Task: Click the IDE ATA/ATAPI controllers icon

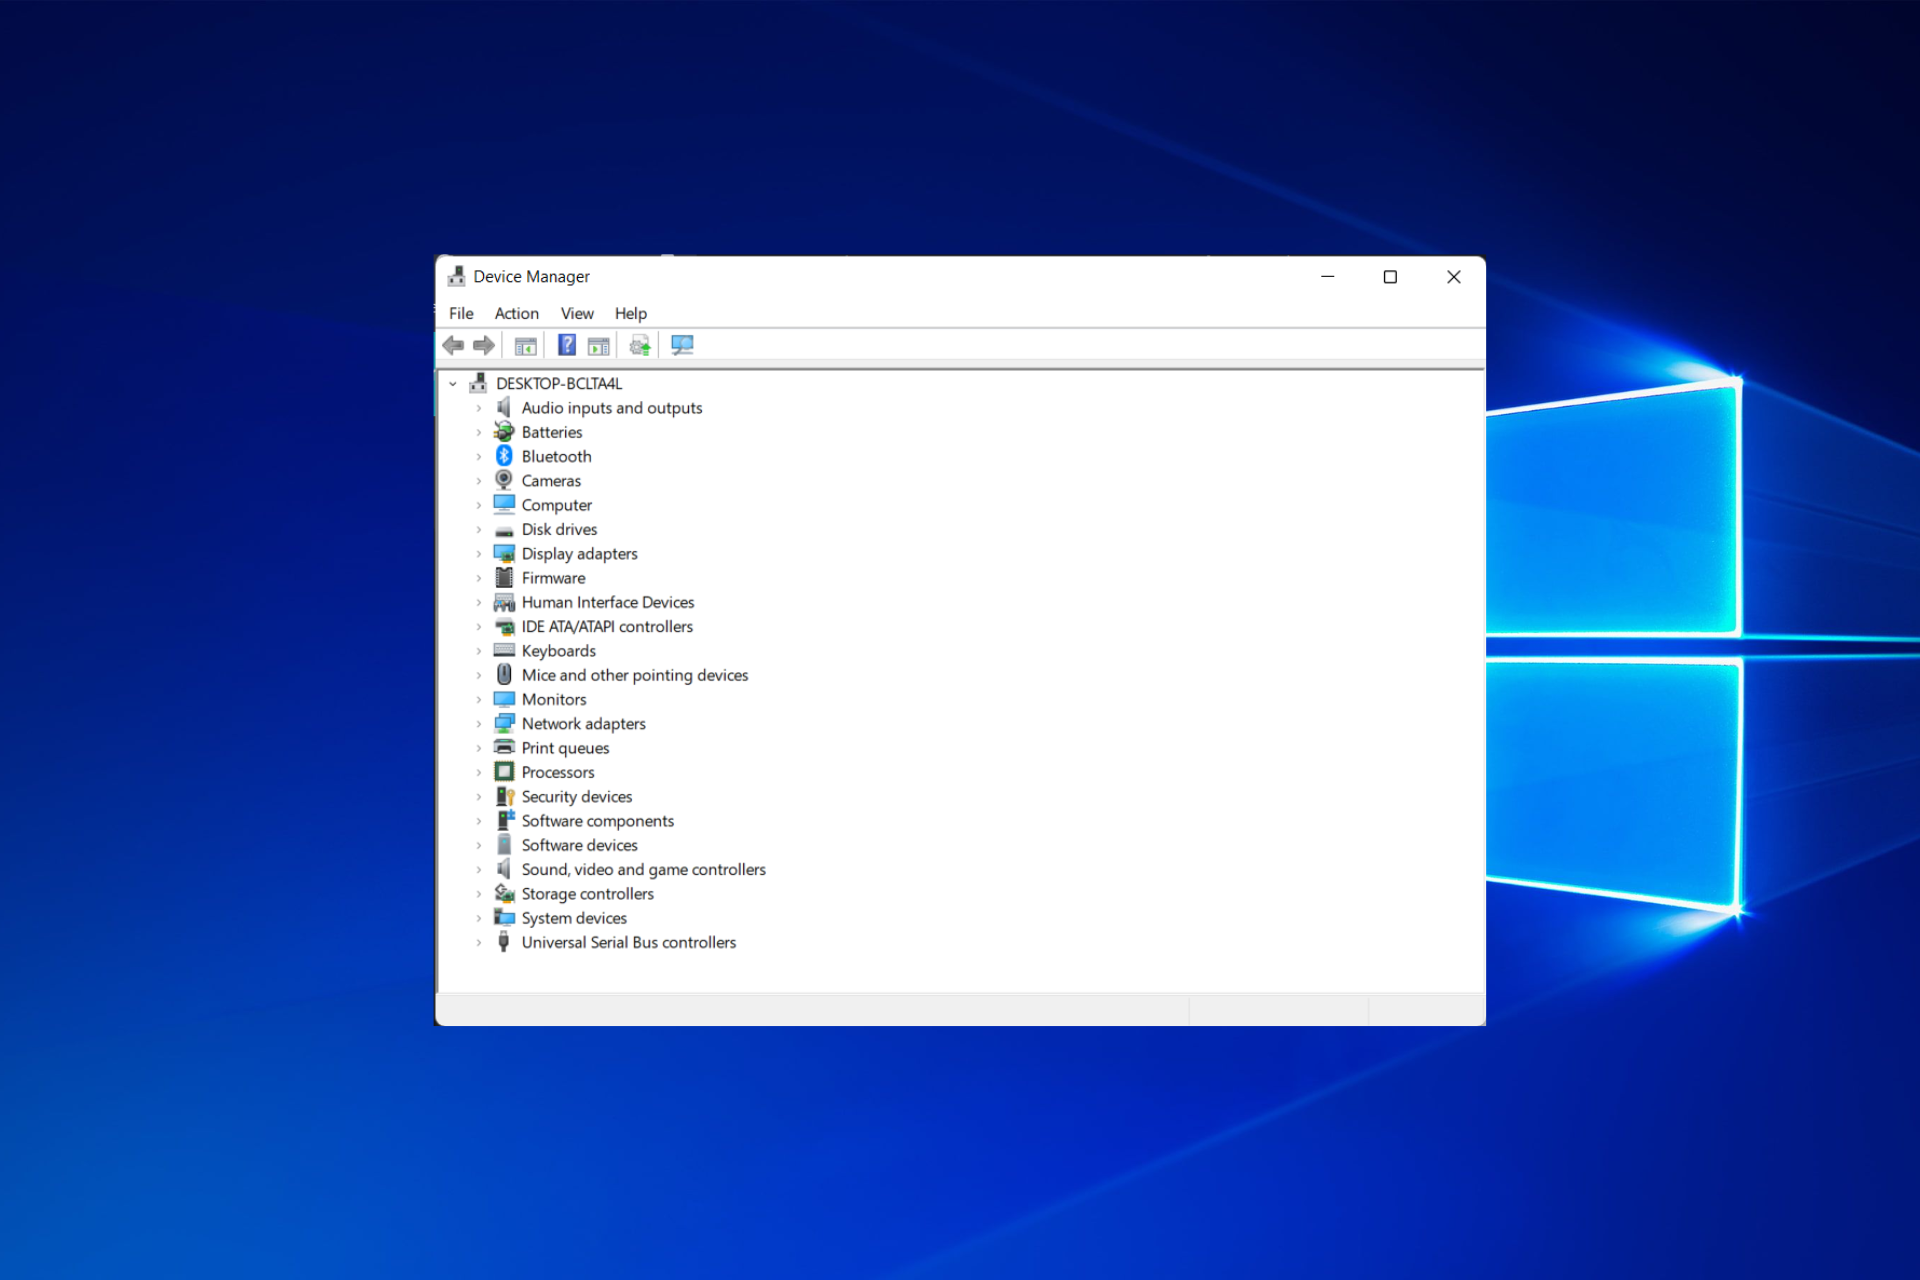Action: tap(504, 626)
